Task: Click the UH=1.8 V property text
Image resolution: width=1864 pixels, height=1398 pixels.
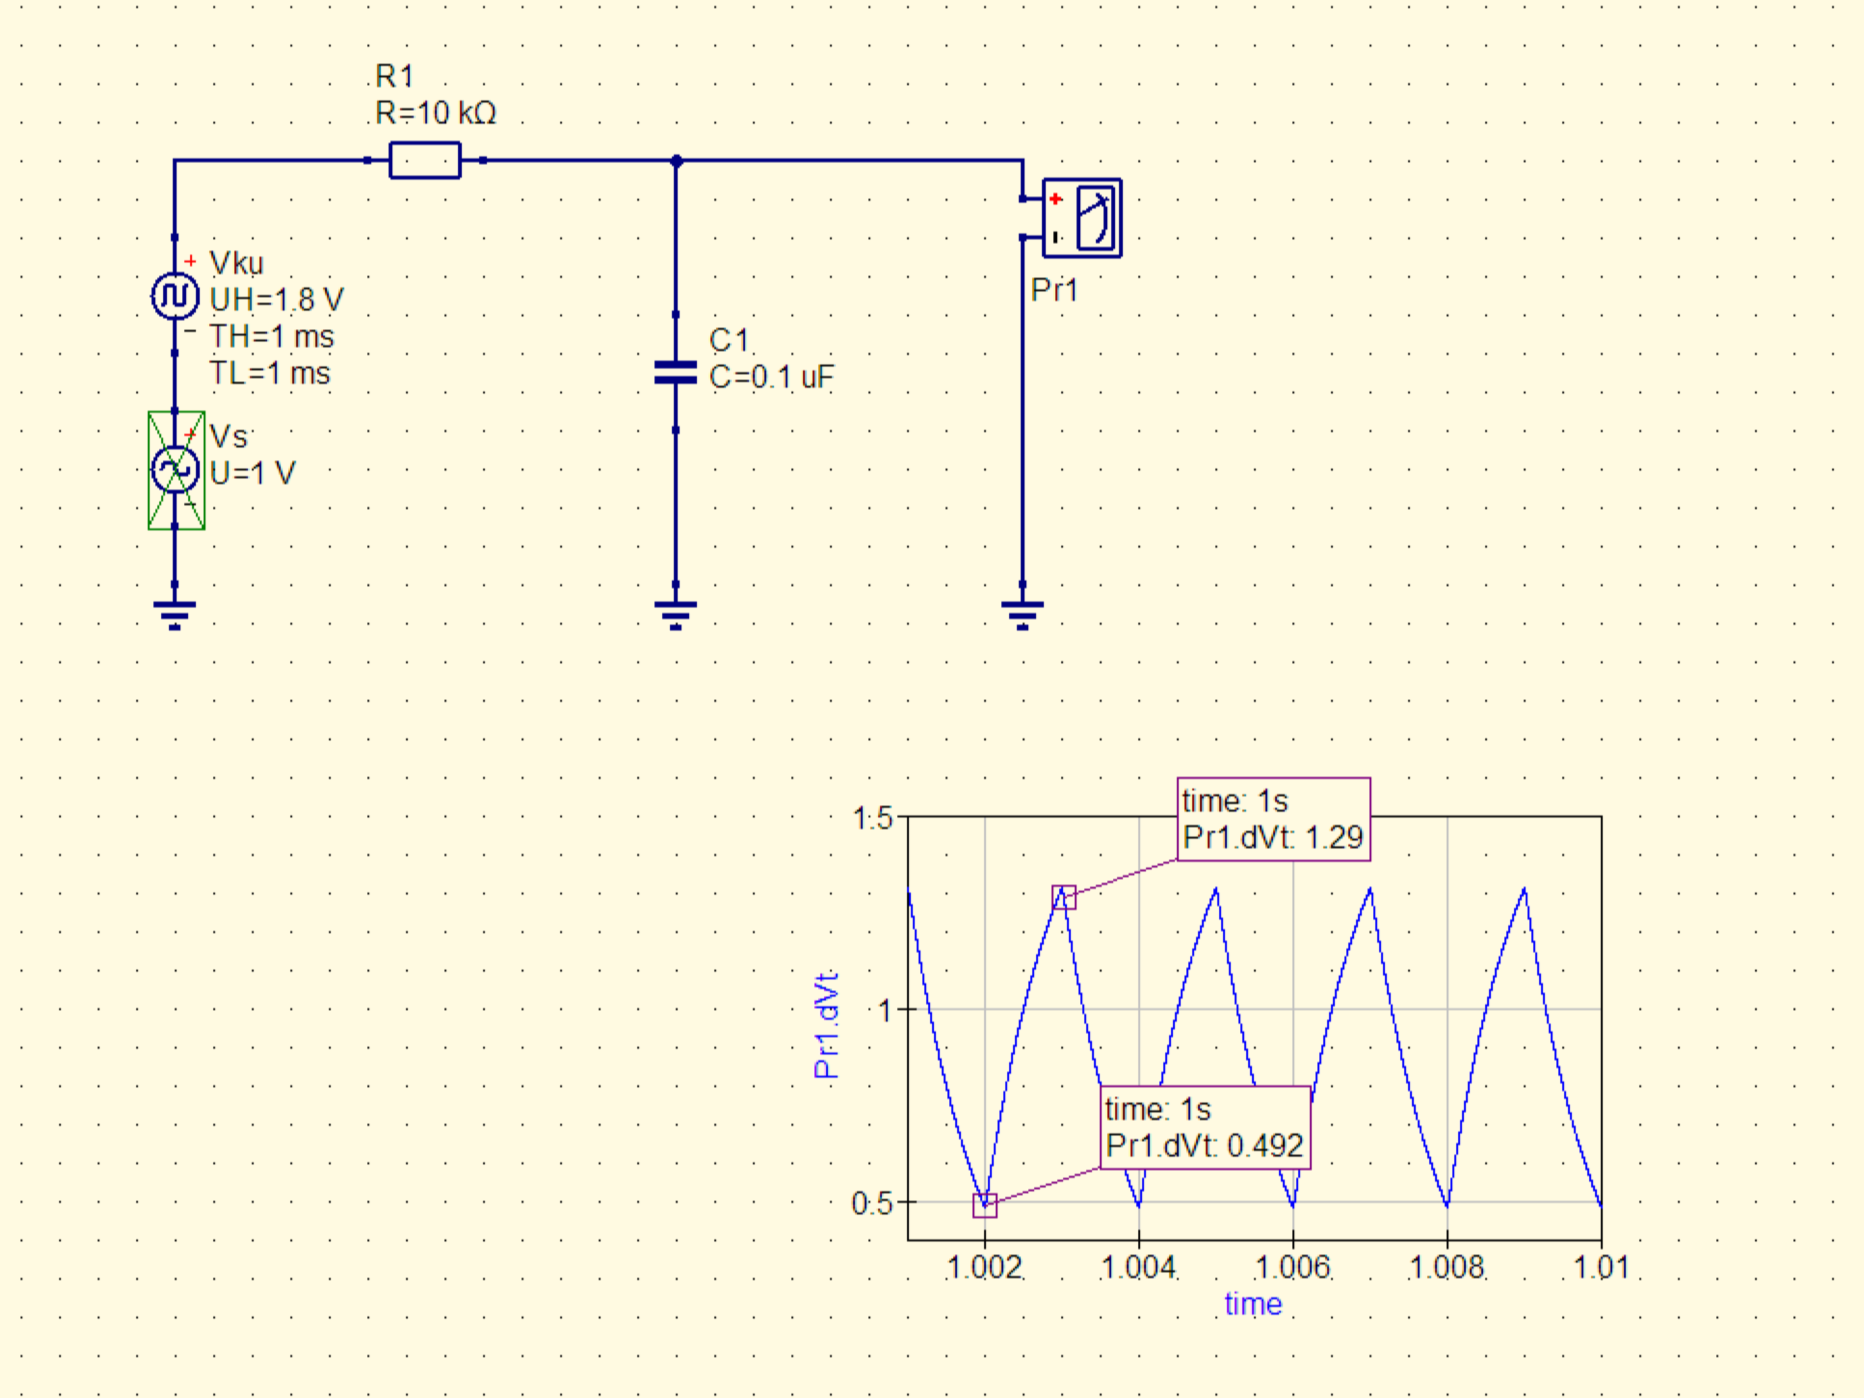Action: (x=276, y=300)
